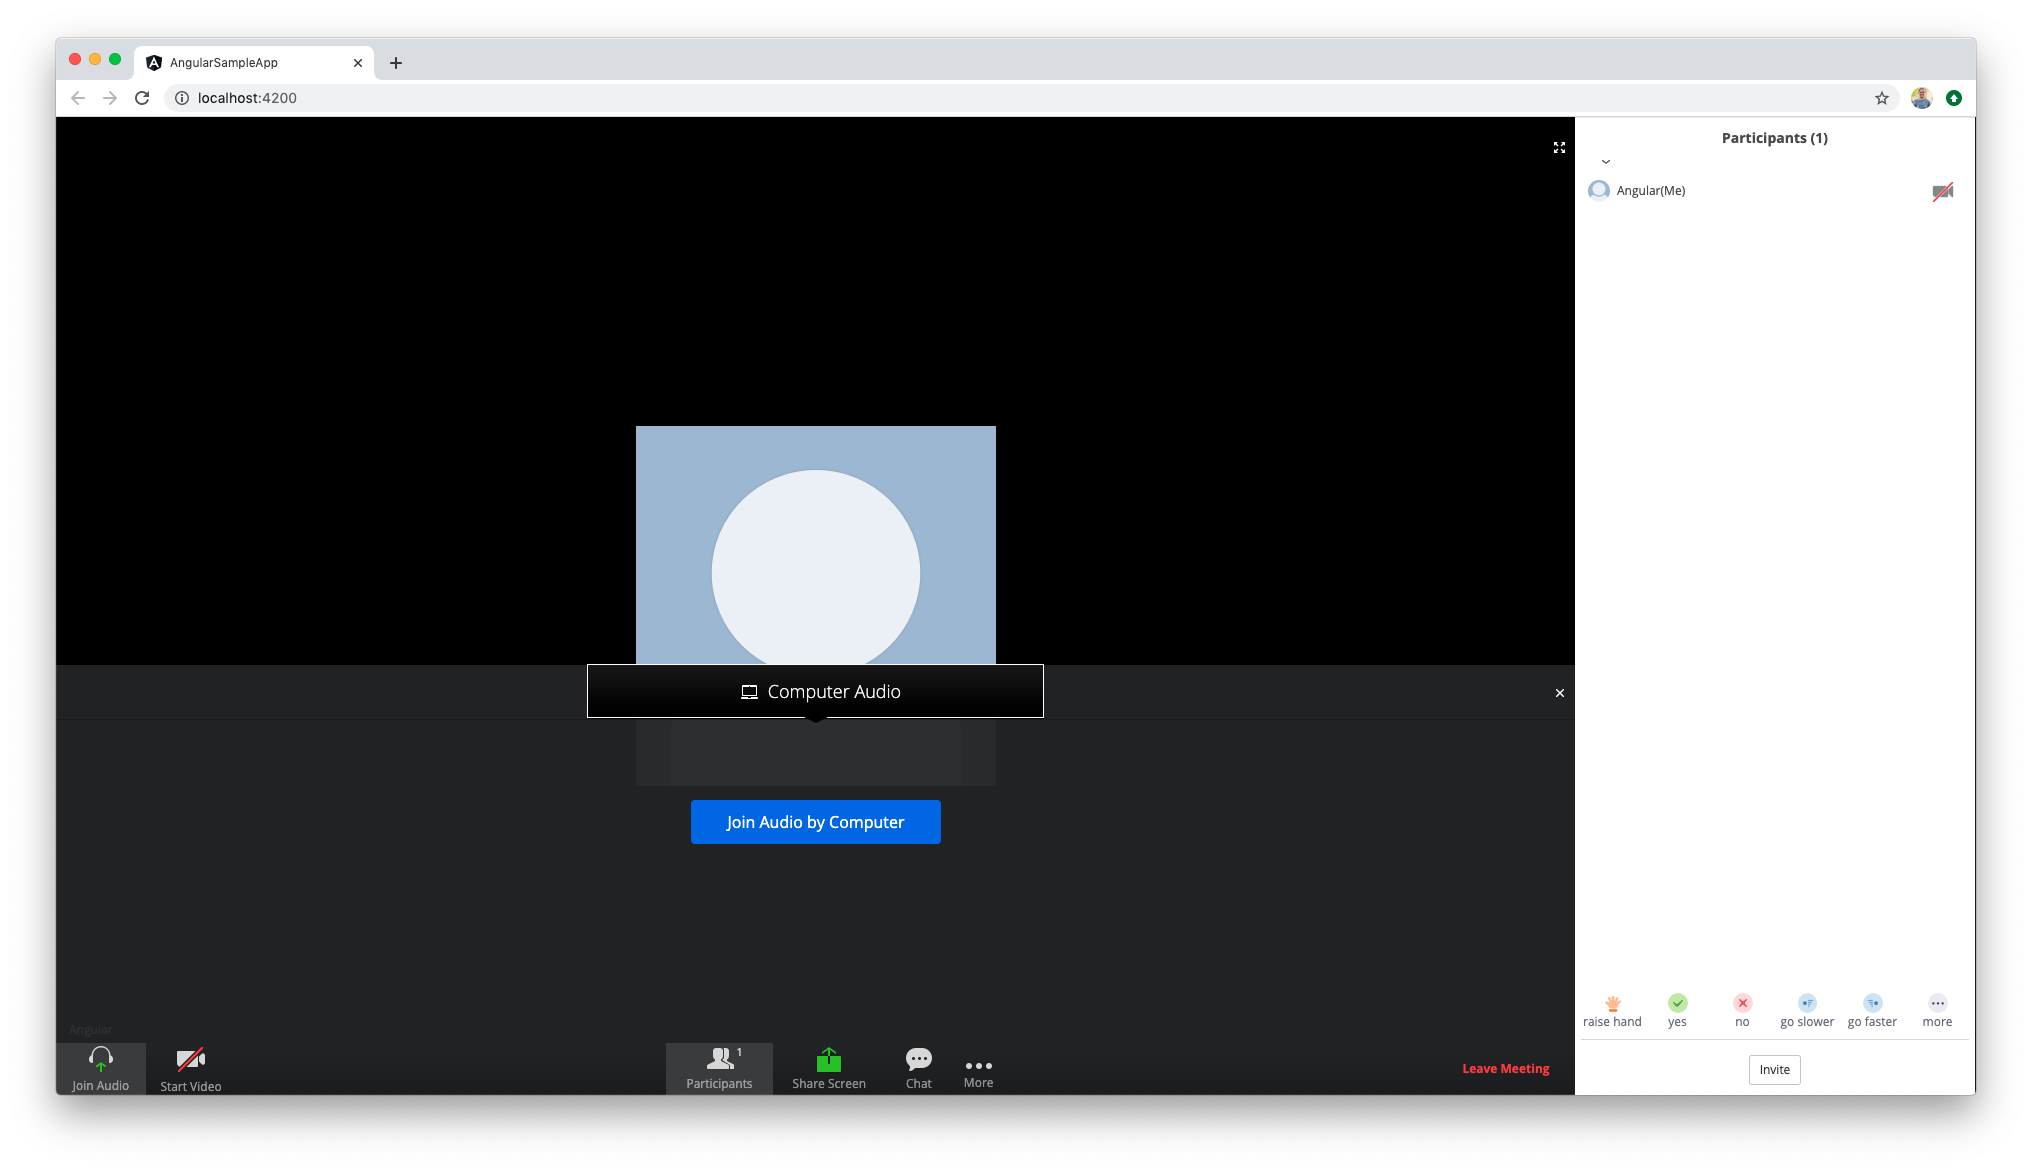Click the Join Audio headphone icon
The height and width of the screenshot is (1169, 2032).
click(x=100, y=1059)
